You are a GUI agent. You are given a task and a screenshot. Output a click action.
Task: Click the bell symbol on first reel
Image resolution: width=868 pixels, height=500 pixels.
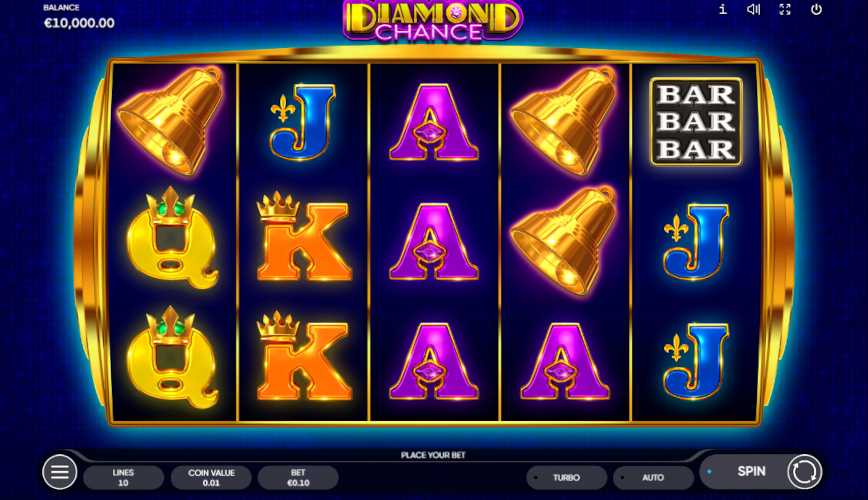[x=172, y=121]
